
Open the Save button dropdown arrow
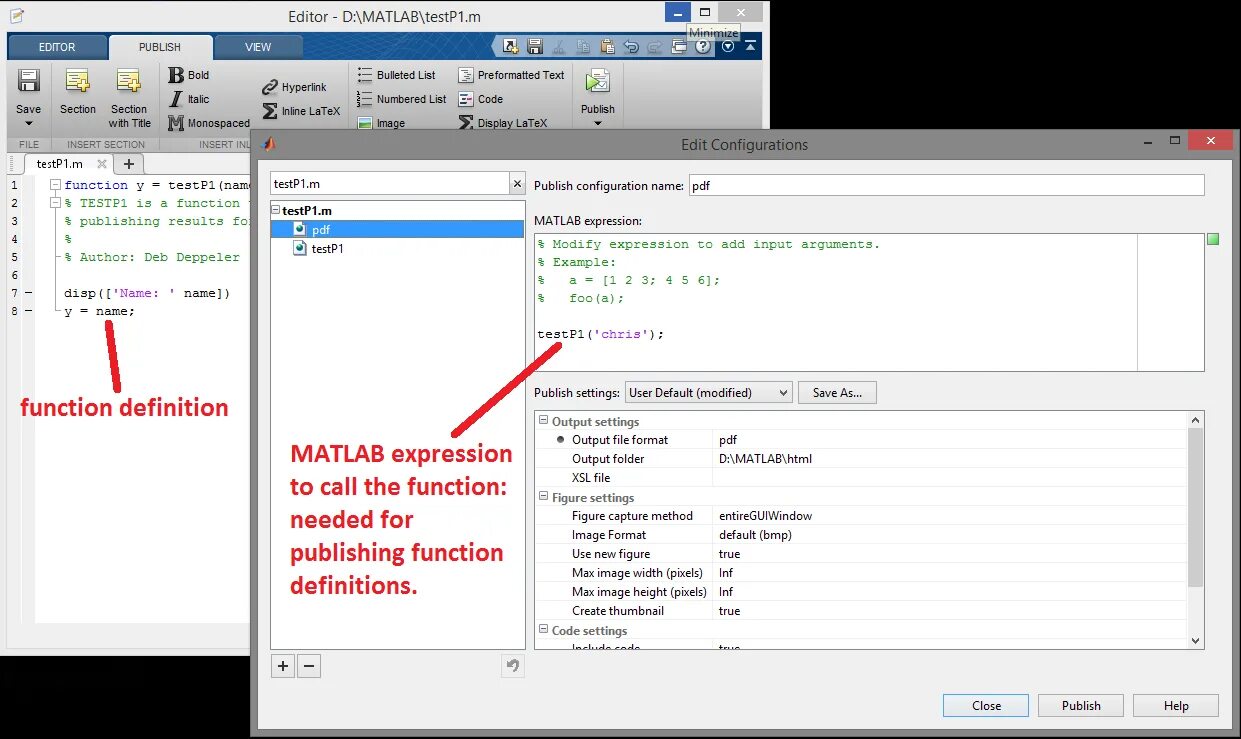click(x=28, y=124)
